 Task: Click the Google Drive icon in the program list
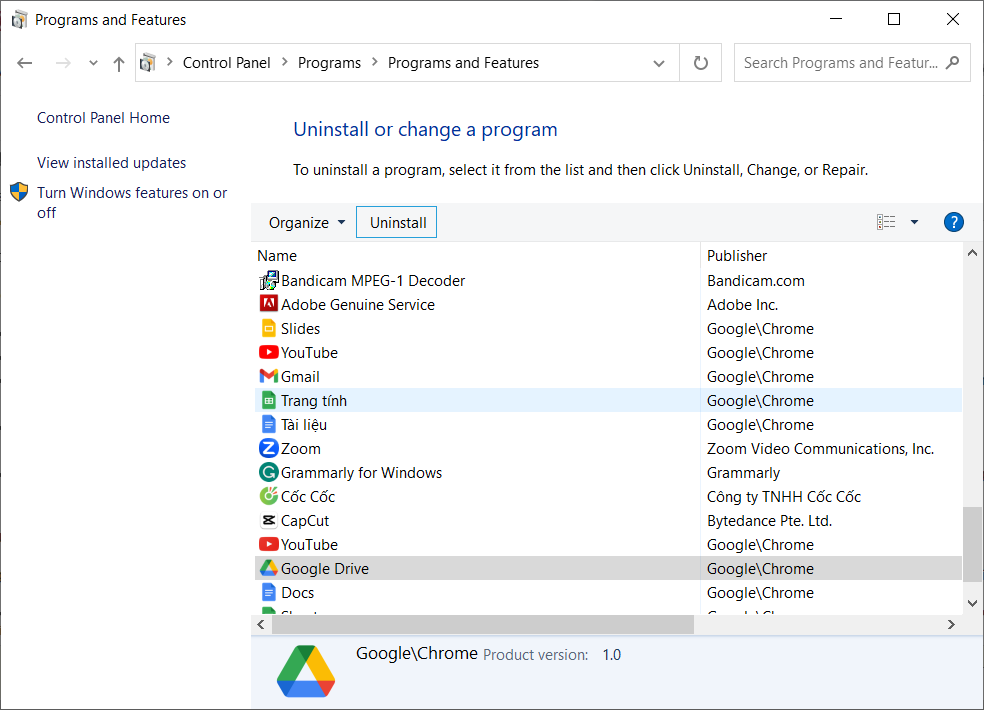pos(269,568)
